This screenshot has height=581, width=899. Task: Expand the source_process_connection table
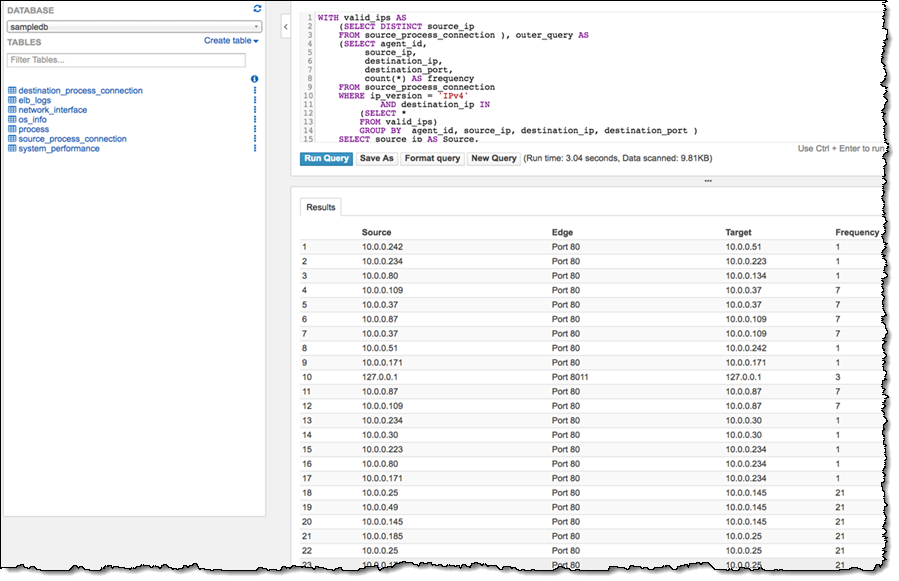click(72, 139)
